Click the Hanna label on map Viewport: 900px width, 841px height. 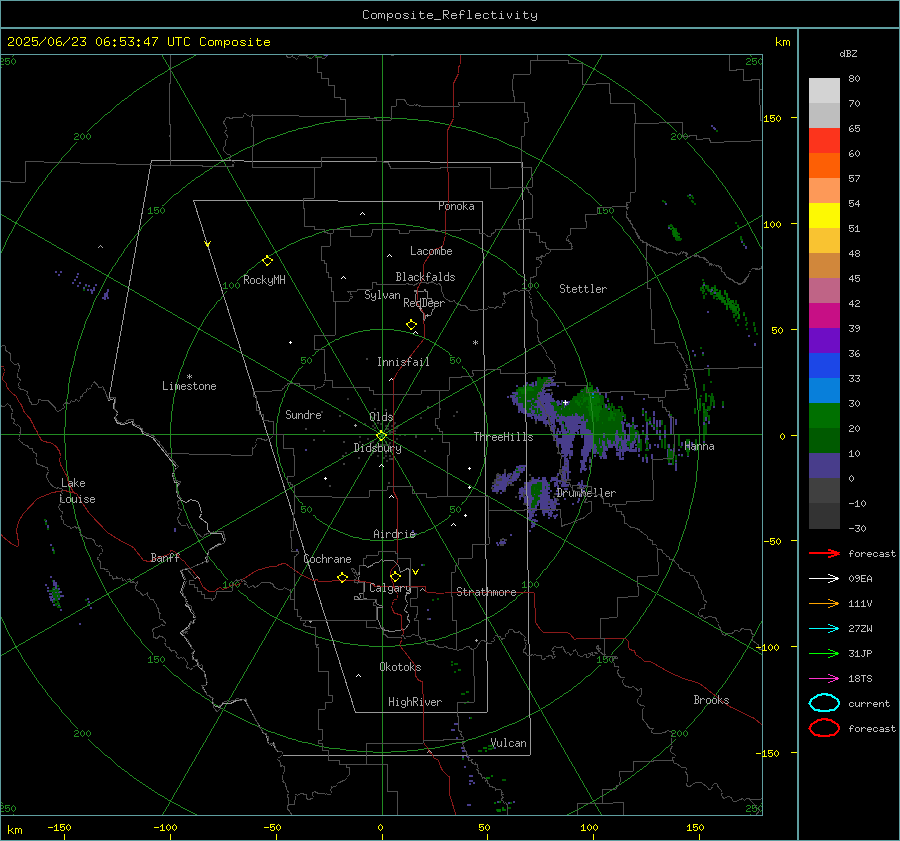tap(699, 446)
